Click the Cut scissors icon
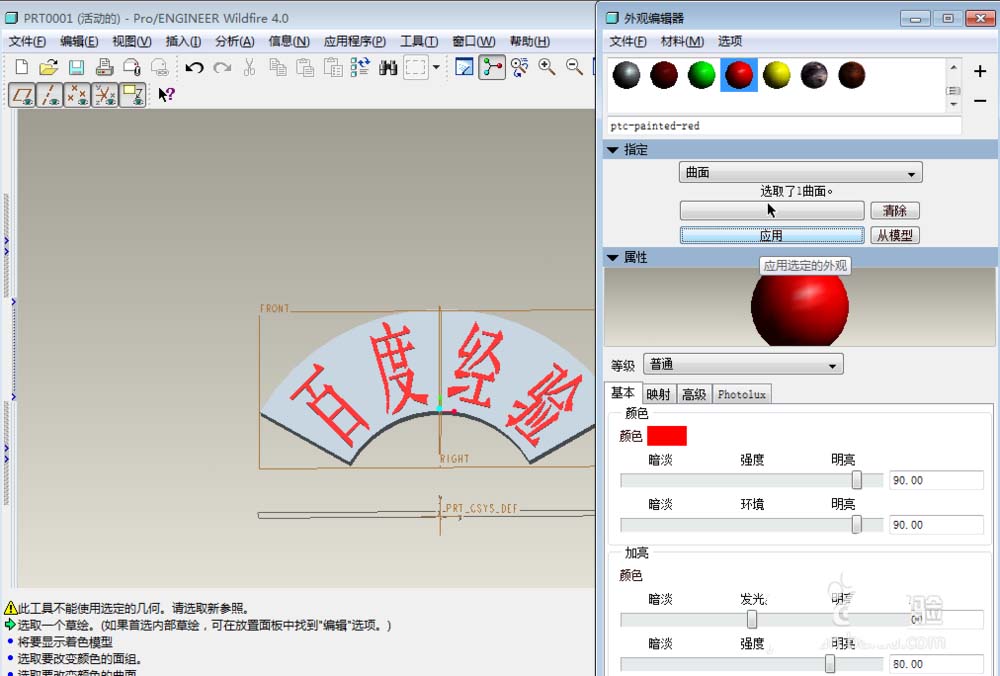This screenshot has height=676, width=1000. click(249, 67)
